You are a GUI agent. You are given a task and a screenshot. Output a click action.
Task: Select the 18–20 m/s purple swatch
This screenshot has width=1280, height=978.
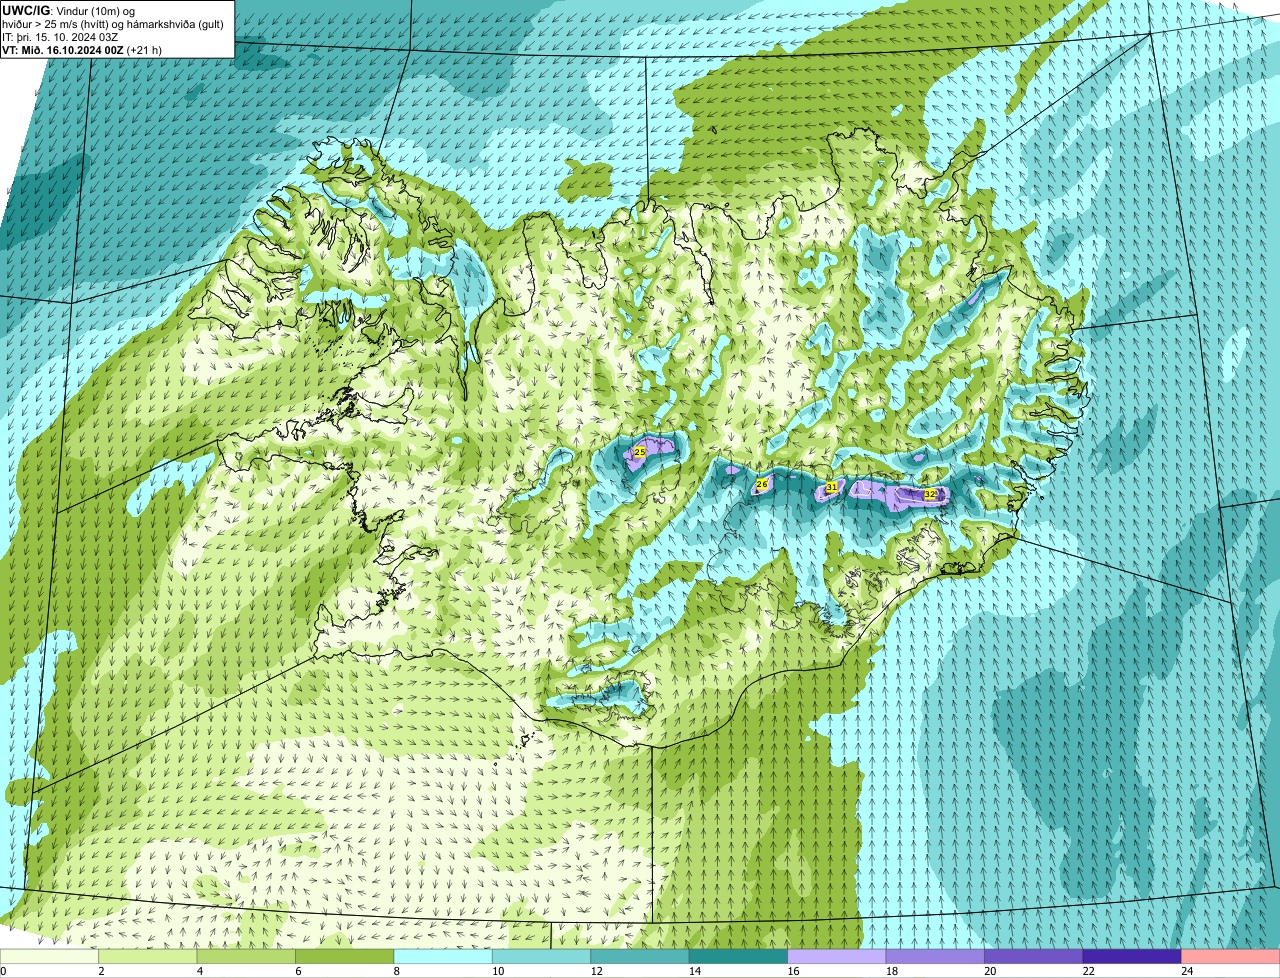[936, 956]
